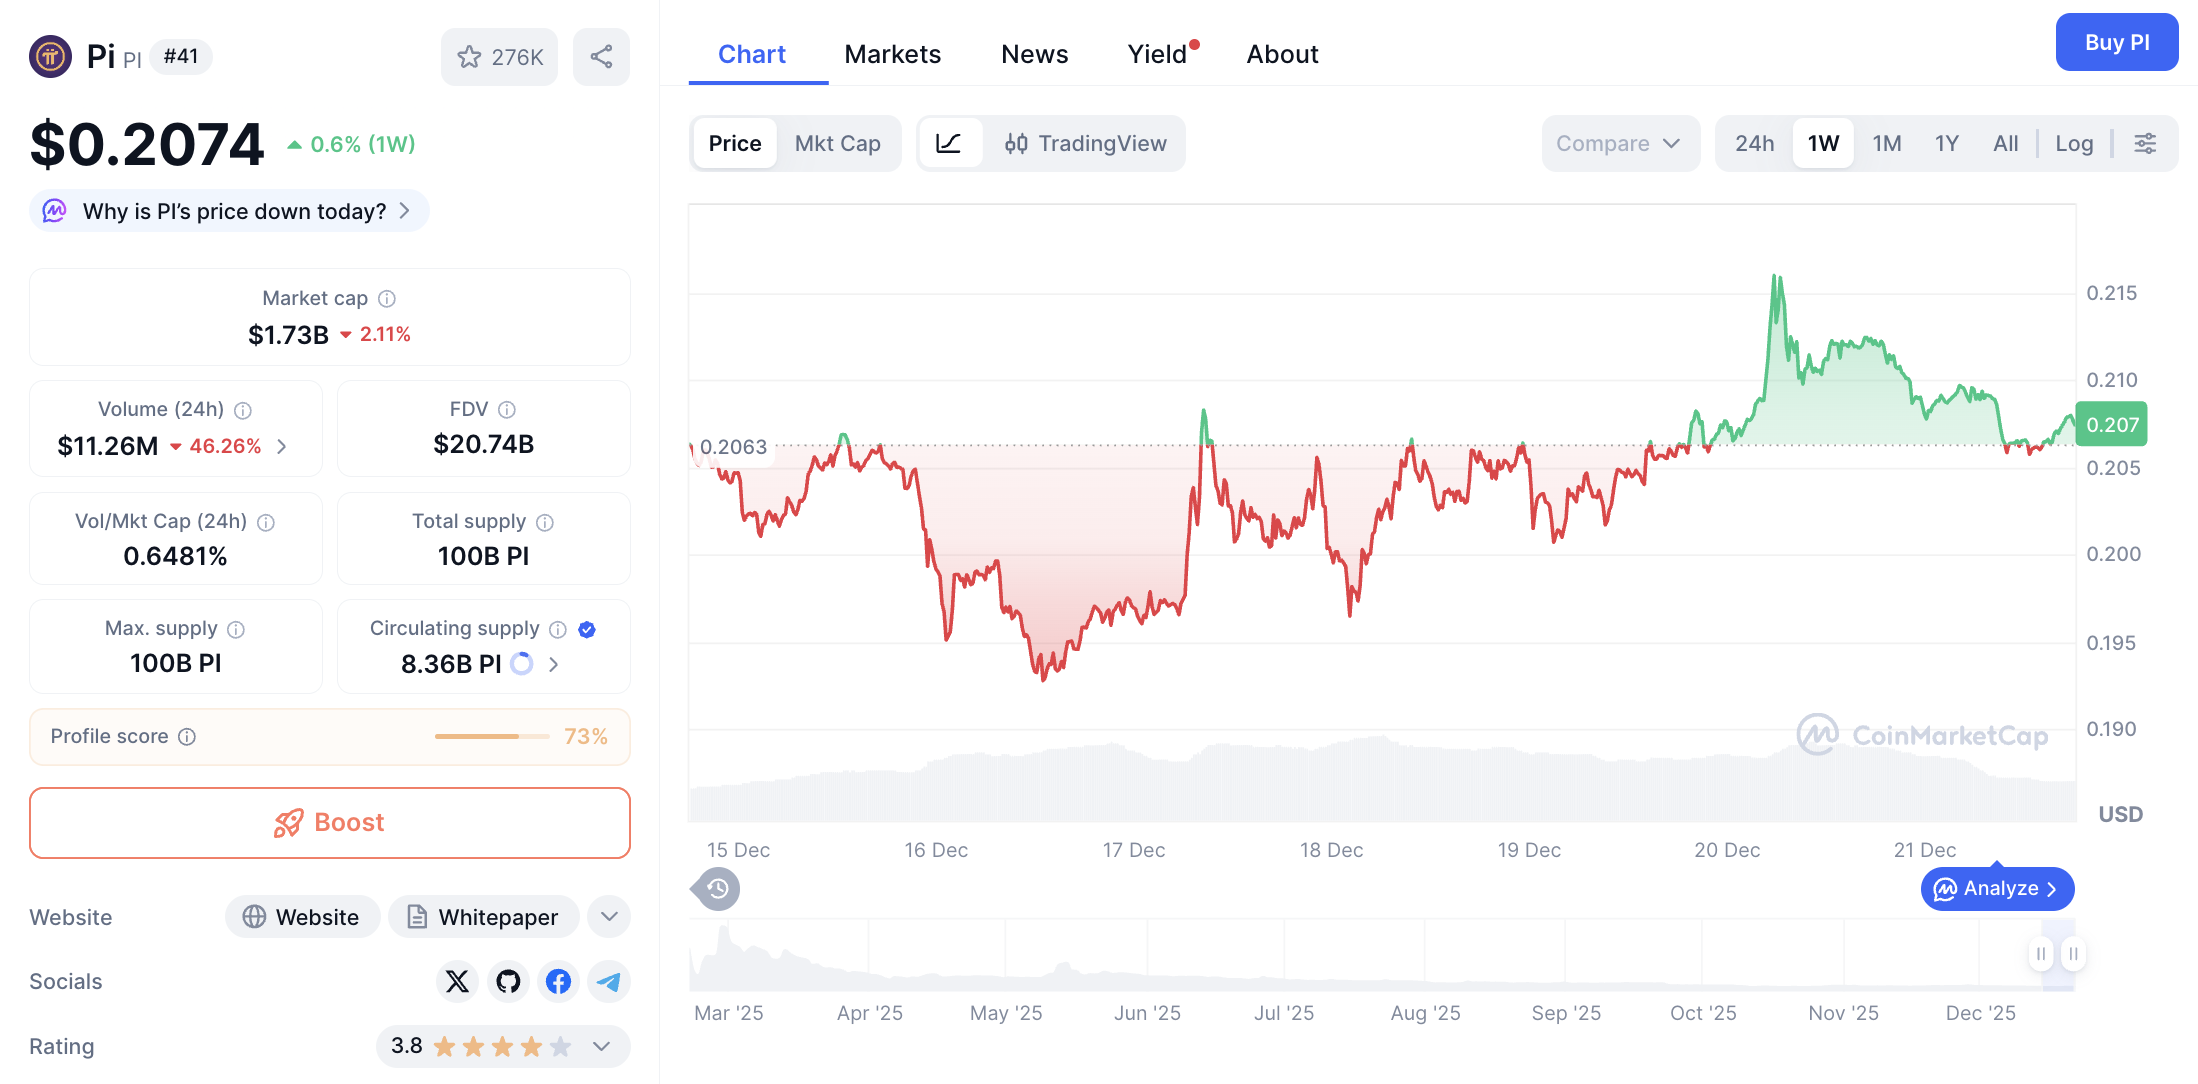Switch to the Markets tab
This screenshot has width=2198, height=1084.
892,54
